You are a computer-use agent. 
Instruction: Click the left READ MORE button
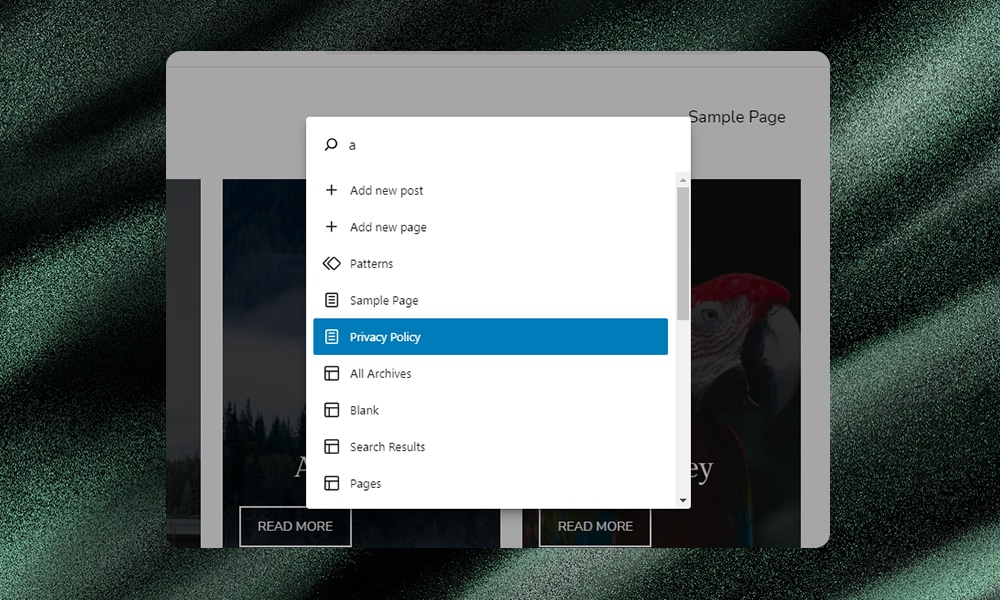pyautogui.click(x=295, y=526)
